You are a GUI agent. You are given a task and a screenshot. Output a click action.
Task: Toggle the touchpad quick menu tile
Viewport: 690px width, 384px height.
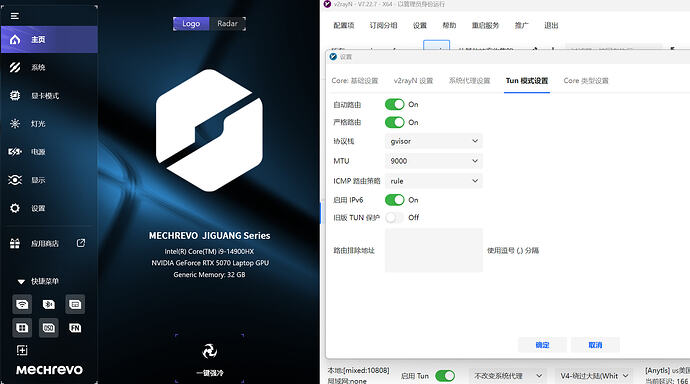(75, 304)
